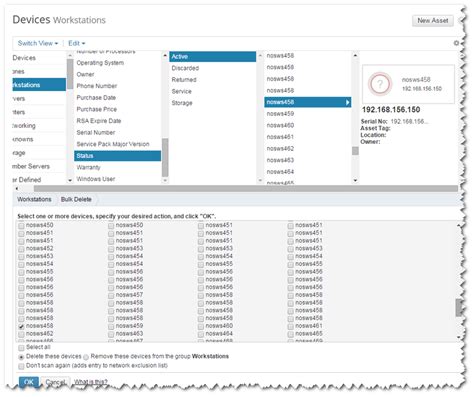Select Owner property

point(85,74)
